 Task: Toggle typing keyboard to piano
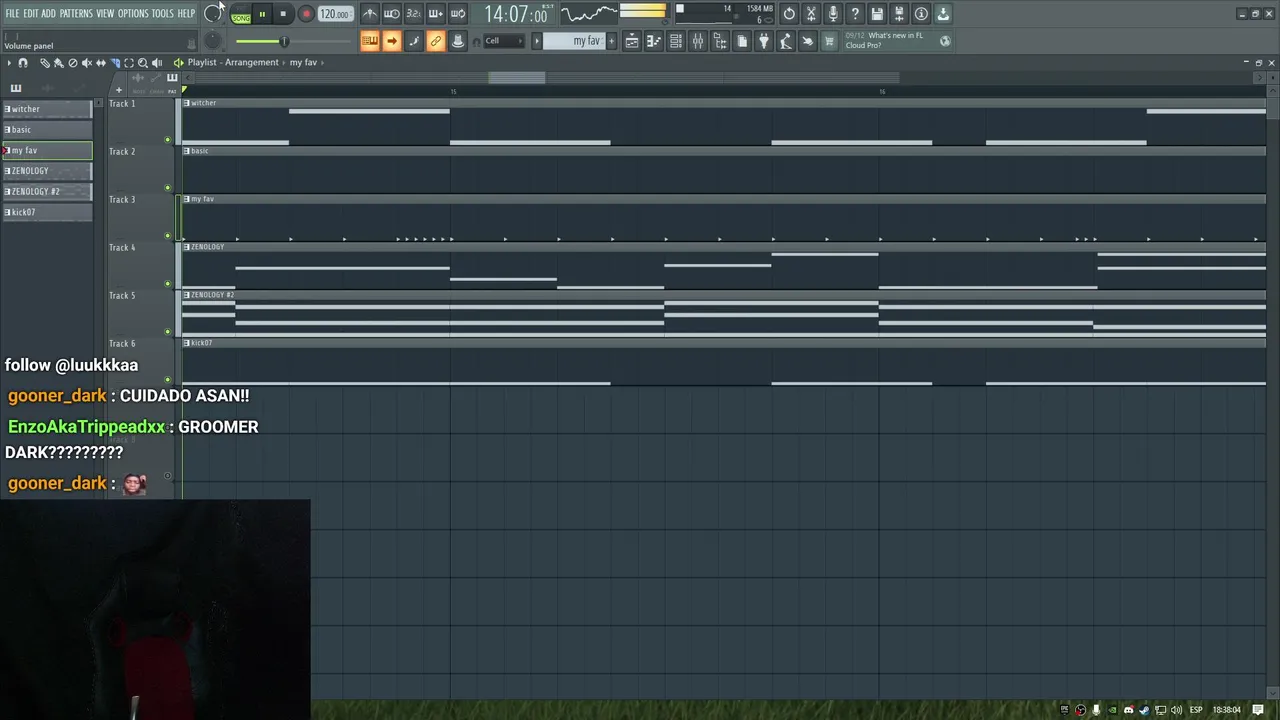[370, 41]
